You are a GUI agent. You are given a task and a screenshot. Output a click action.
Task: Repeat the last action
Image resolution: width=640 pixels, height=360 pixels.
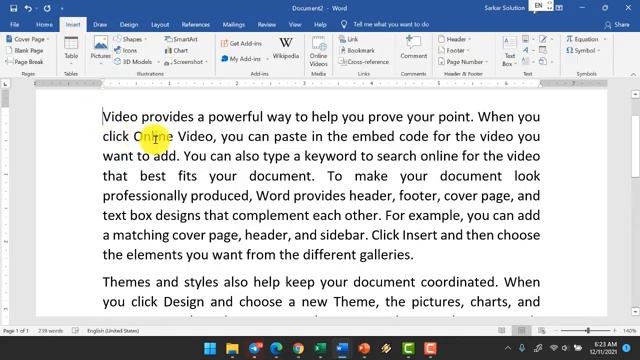47,8
